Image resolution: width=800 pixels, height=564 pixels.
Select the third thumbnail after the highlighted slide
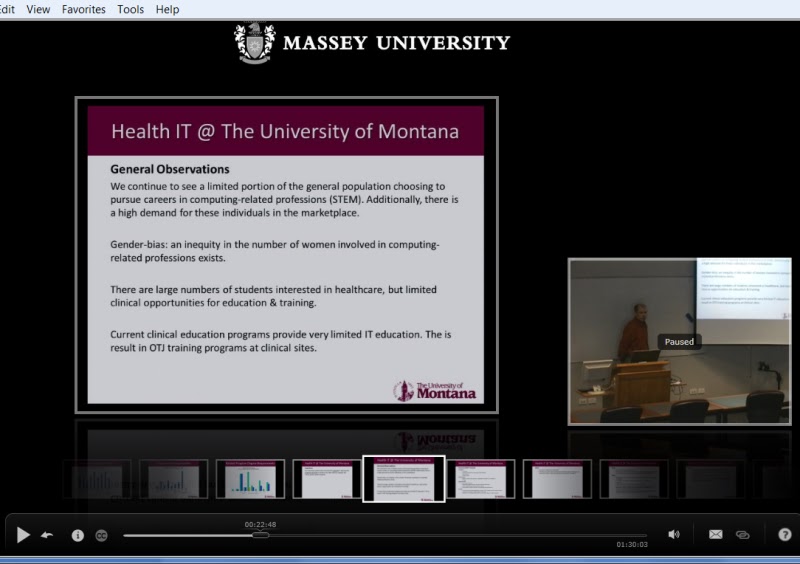[634, 479]
